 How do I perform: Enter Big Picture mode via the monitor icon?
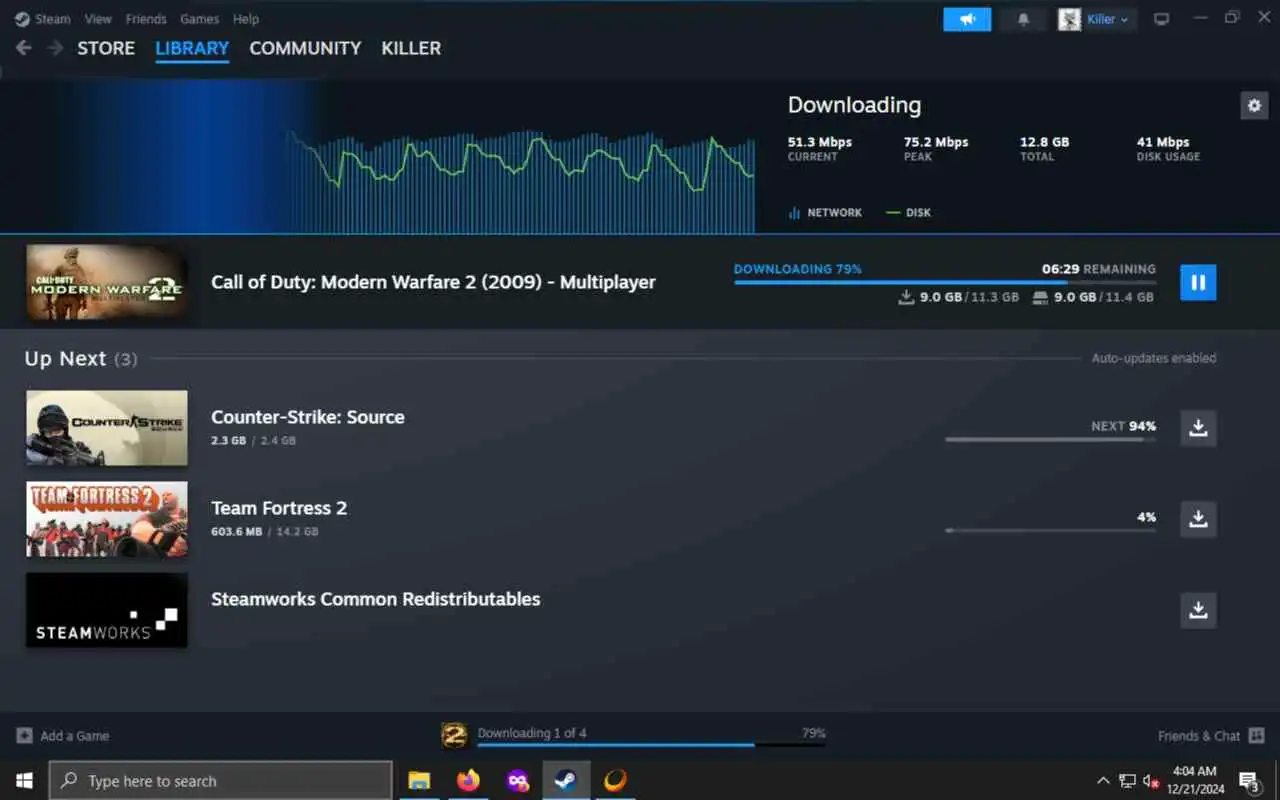1161,19
